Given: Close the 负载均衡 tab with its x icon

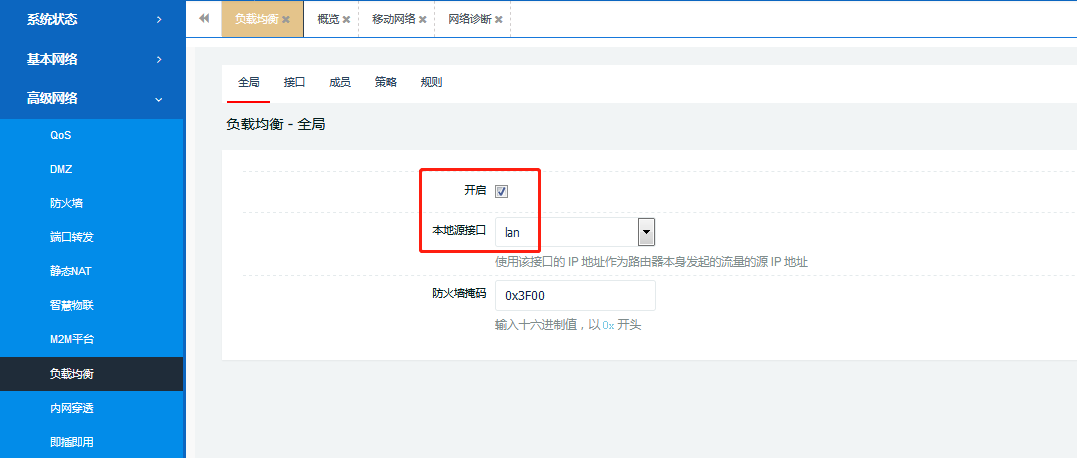Looking at the screenshot, I should click(286, 19).
